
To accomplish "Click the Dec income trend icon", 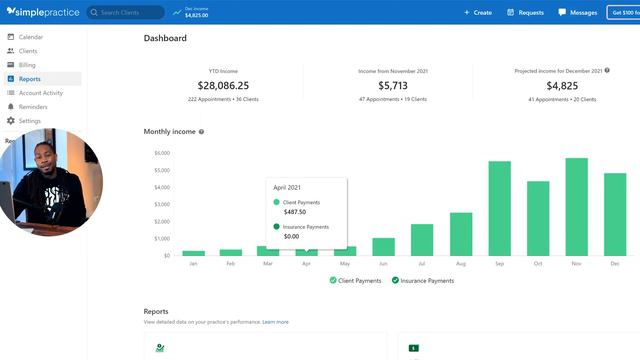I will coord(177,12).
